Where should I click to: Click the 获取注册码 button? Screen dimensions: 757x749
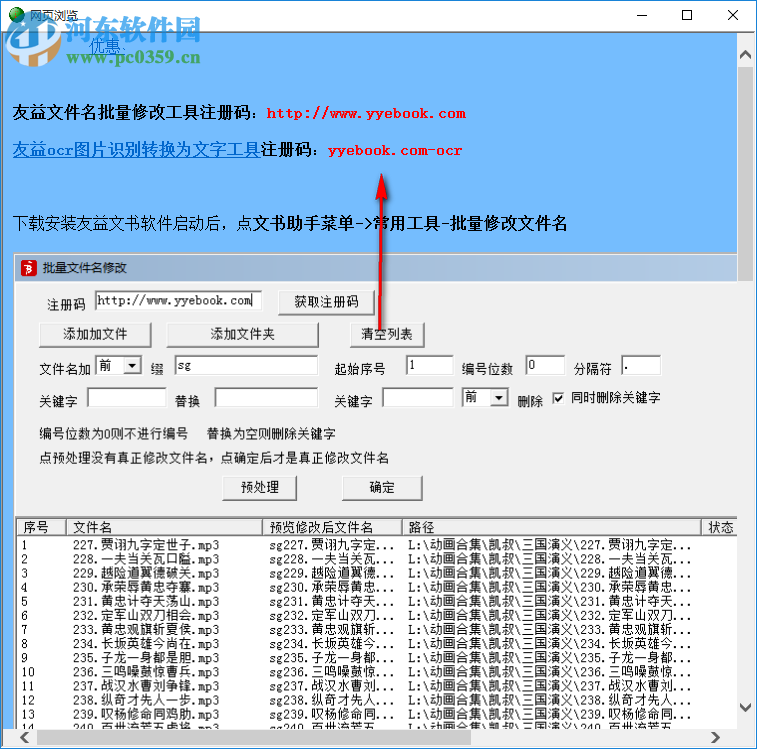point(326,302)
